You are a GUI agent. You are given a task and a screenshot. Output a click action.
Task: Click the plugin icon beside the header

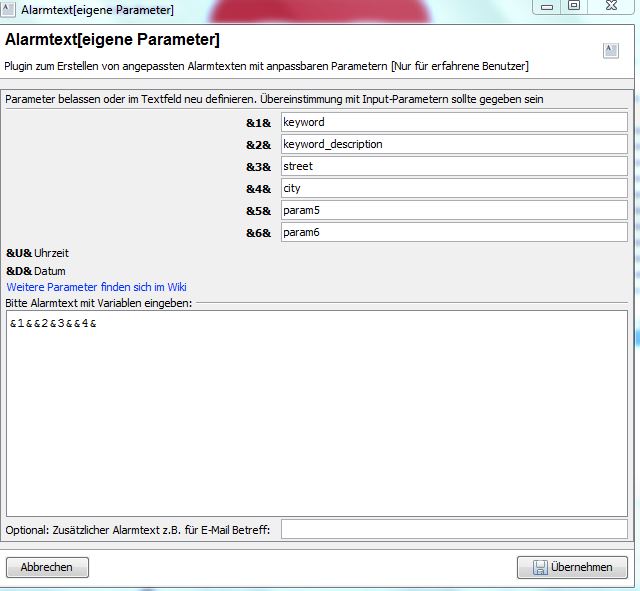610,51
